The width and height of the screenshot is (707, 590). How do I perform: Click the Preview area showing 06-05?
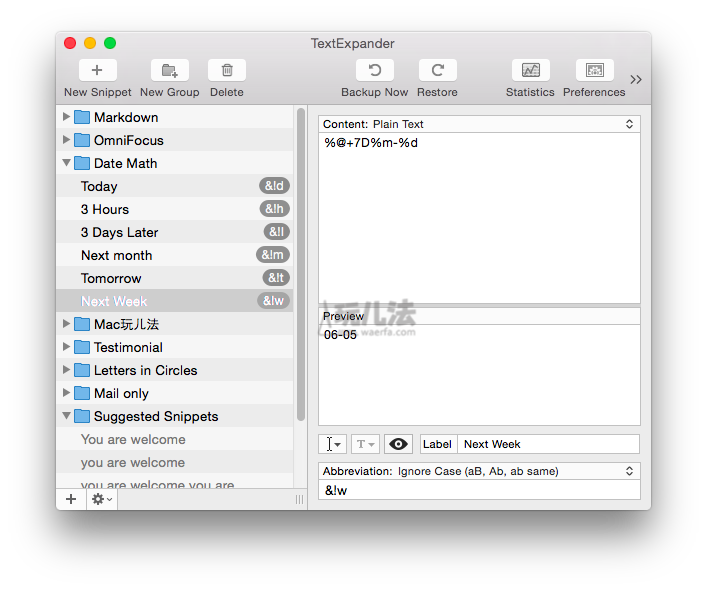[x=479, y=375]
